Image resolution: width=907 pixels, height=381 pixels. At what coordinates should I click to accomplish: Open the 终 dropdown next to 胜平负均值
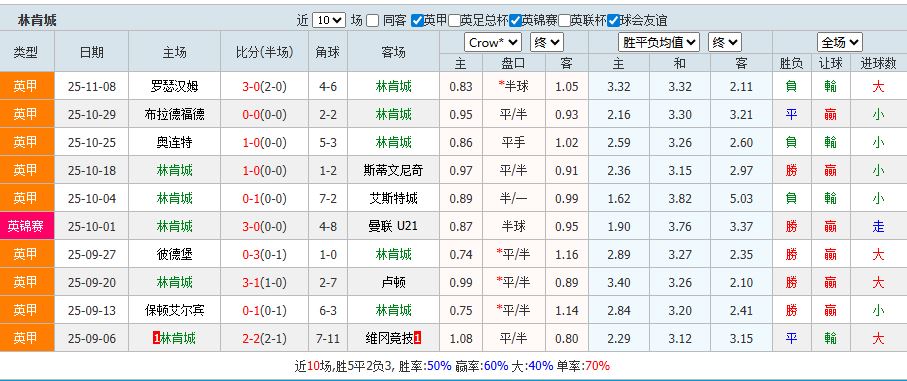click(x=724, y=42)
